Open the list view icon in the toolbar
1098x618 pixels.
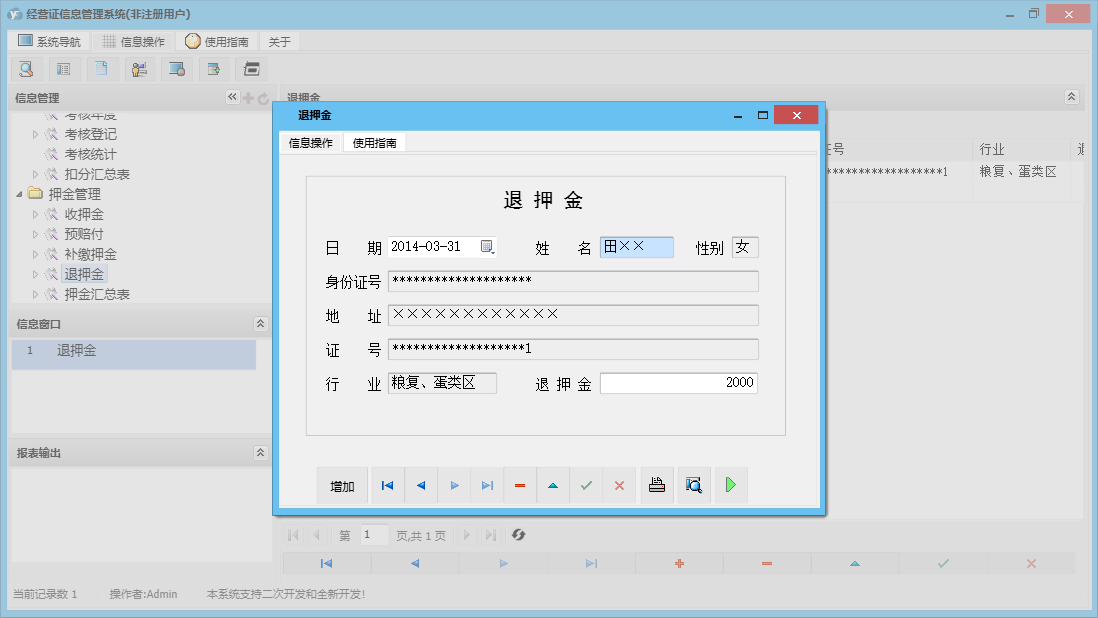64,68
